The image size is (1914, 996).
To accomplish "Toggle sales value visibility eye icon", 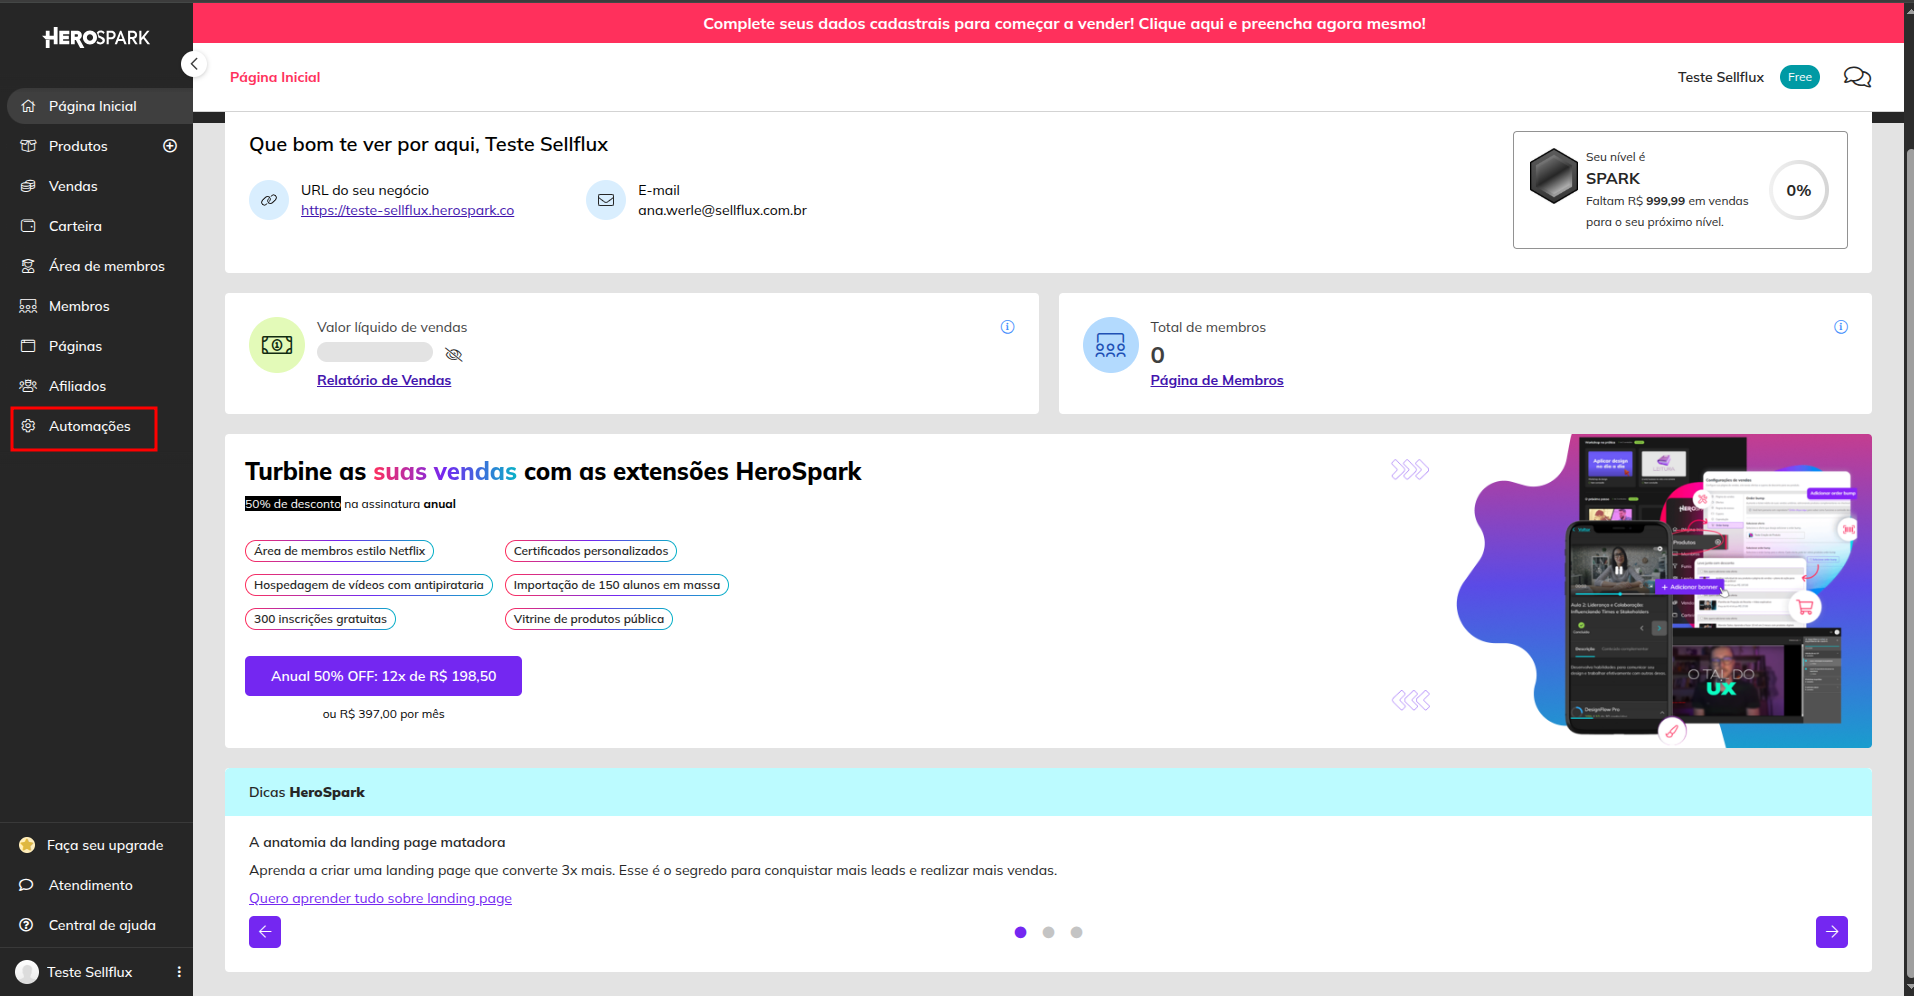I will pos(453,354).
